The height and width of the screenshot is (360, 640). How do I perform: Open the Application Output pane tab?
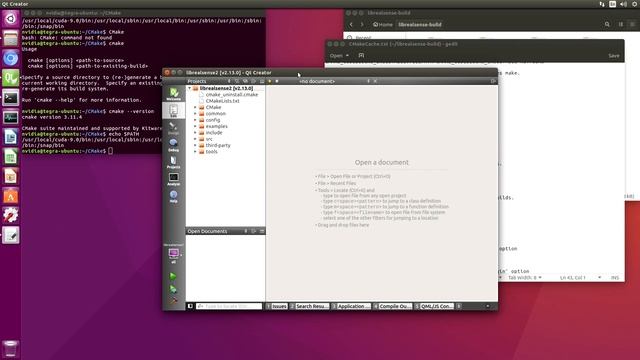coord(351,306)
